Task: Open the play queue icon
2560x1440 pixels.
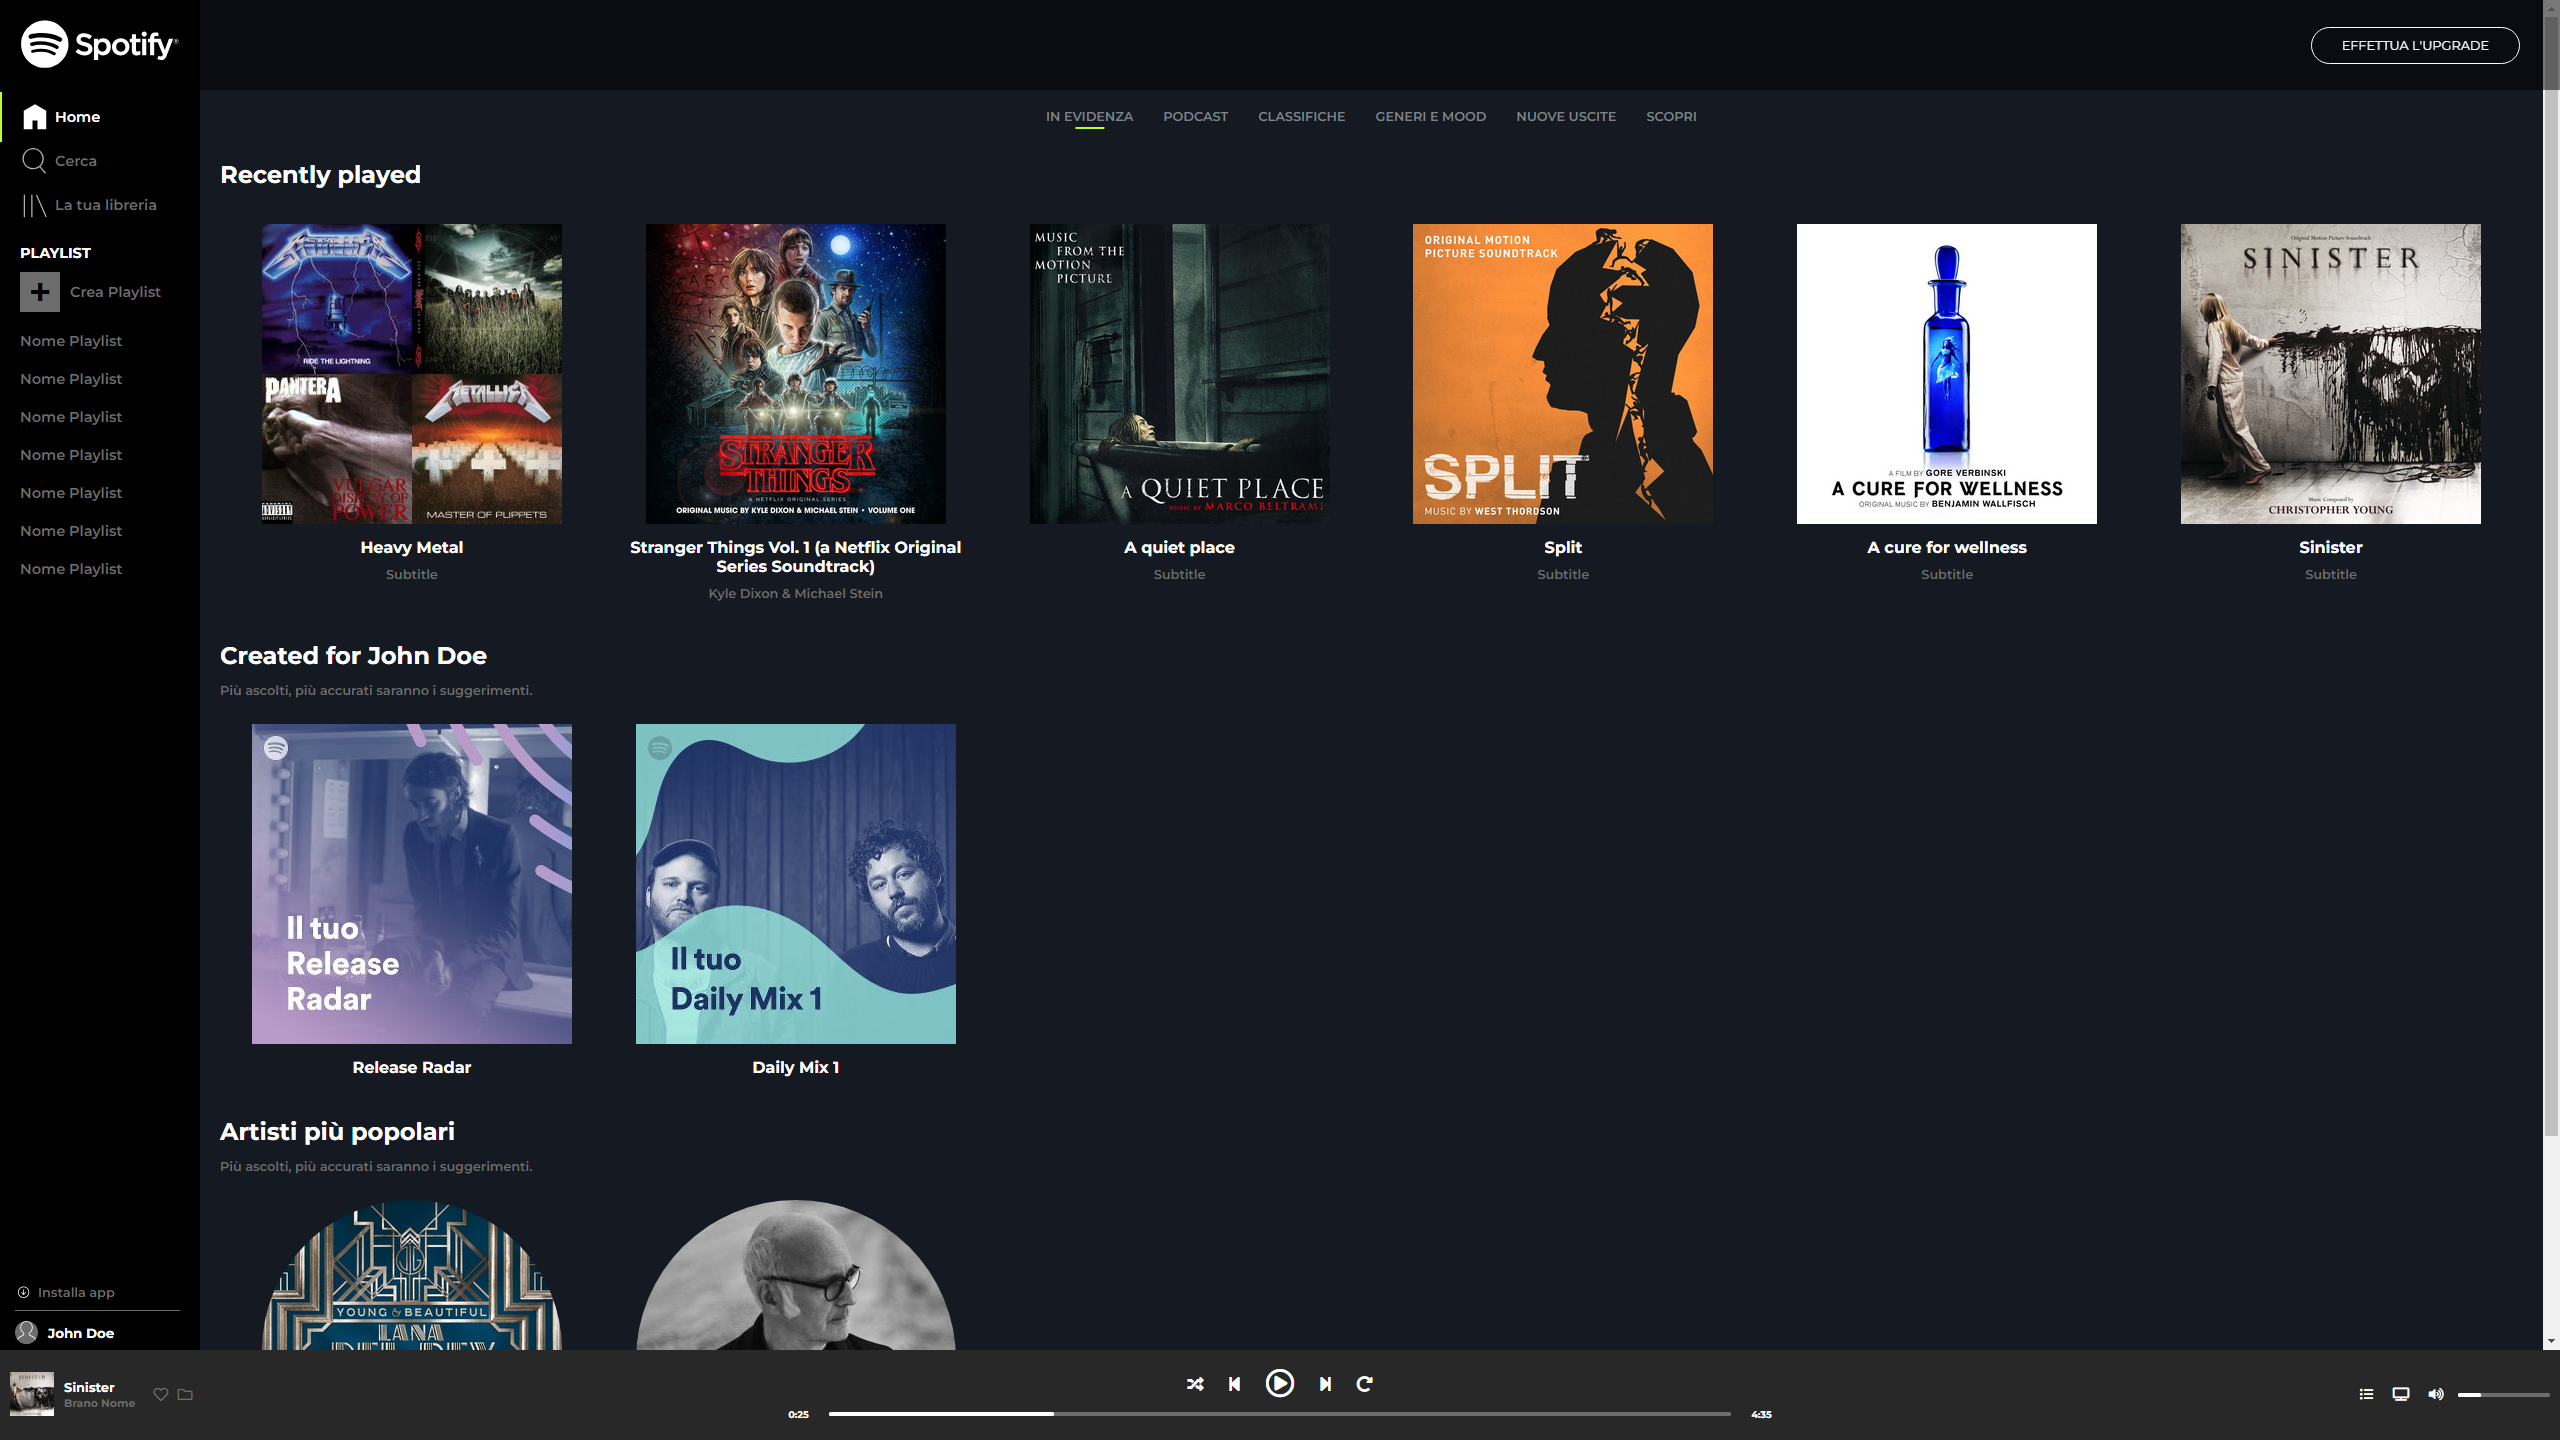Action: pyautogui.click(x=2366, y=1394)
